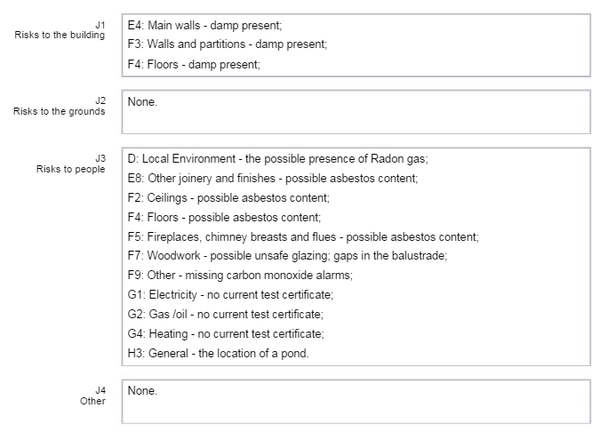This screenshot has width=600, height=432.
Task: Click inside the J2 Risks to the grounds box
Action: (x=356, y=112)
